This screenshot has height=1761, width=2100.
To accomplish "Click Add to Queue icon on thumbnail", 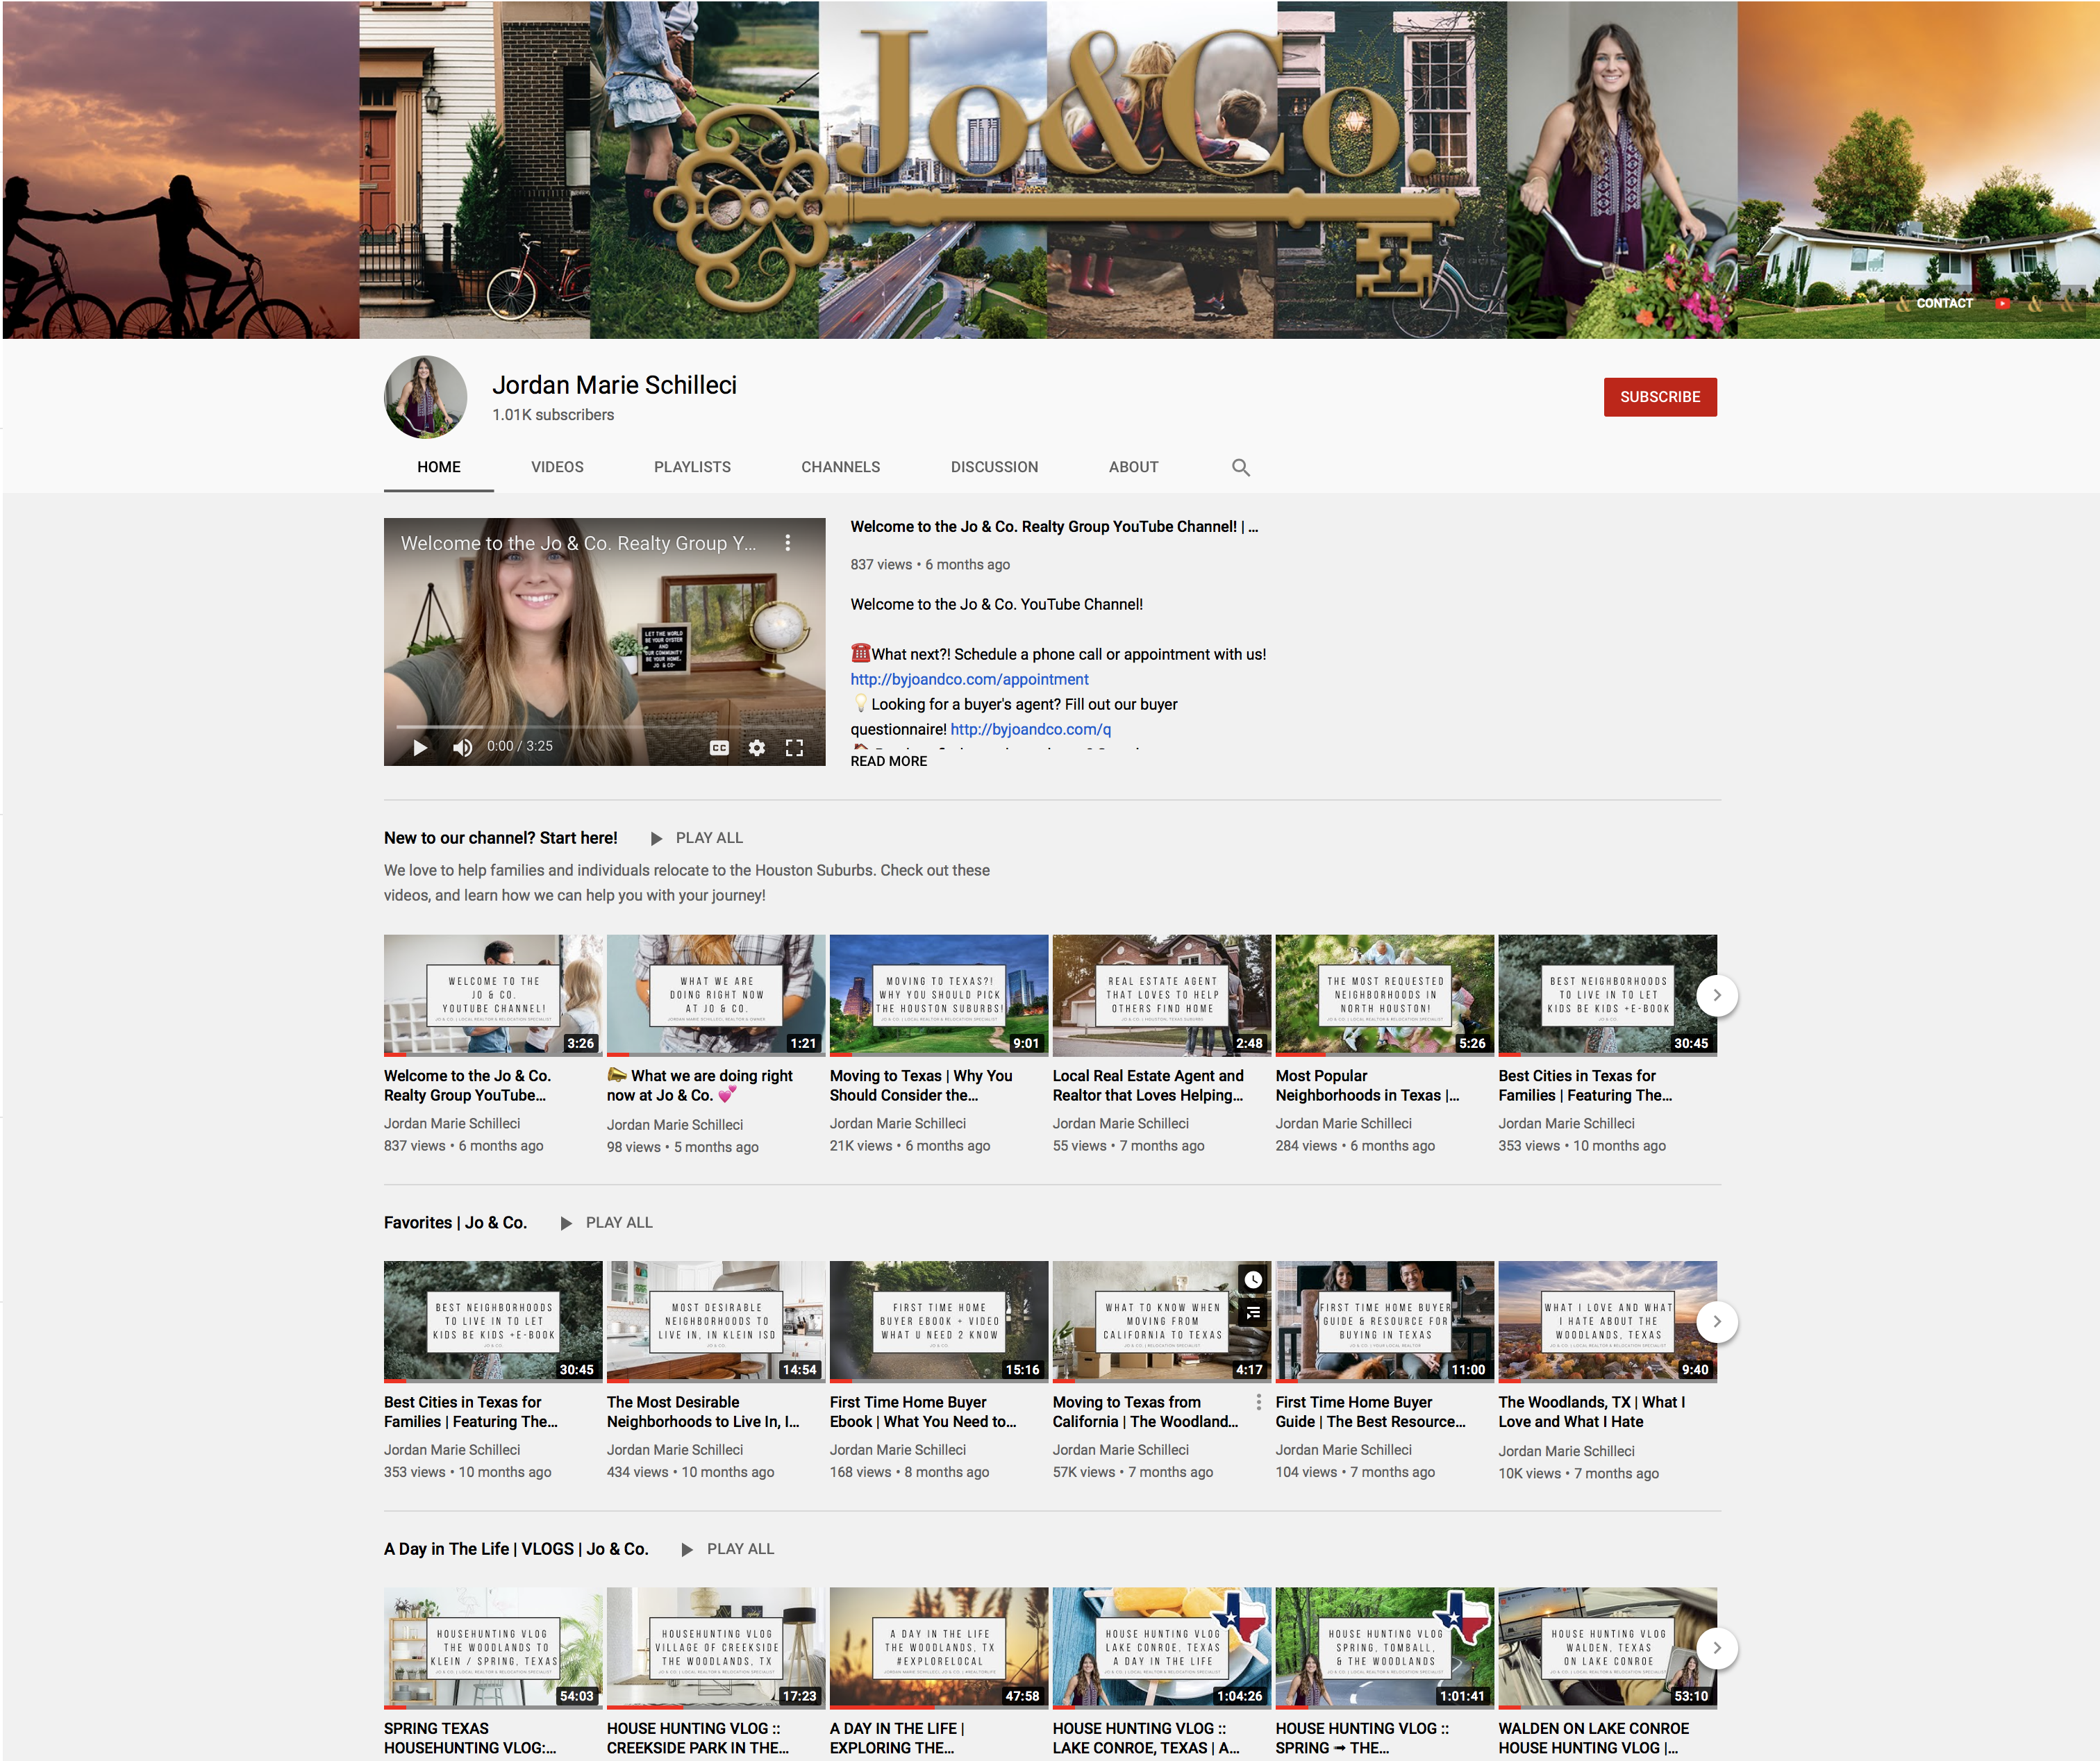I will [x=1253, y=1312].
